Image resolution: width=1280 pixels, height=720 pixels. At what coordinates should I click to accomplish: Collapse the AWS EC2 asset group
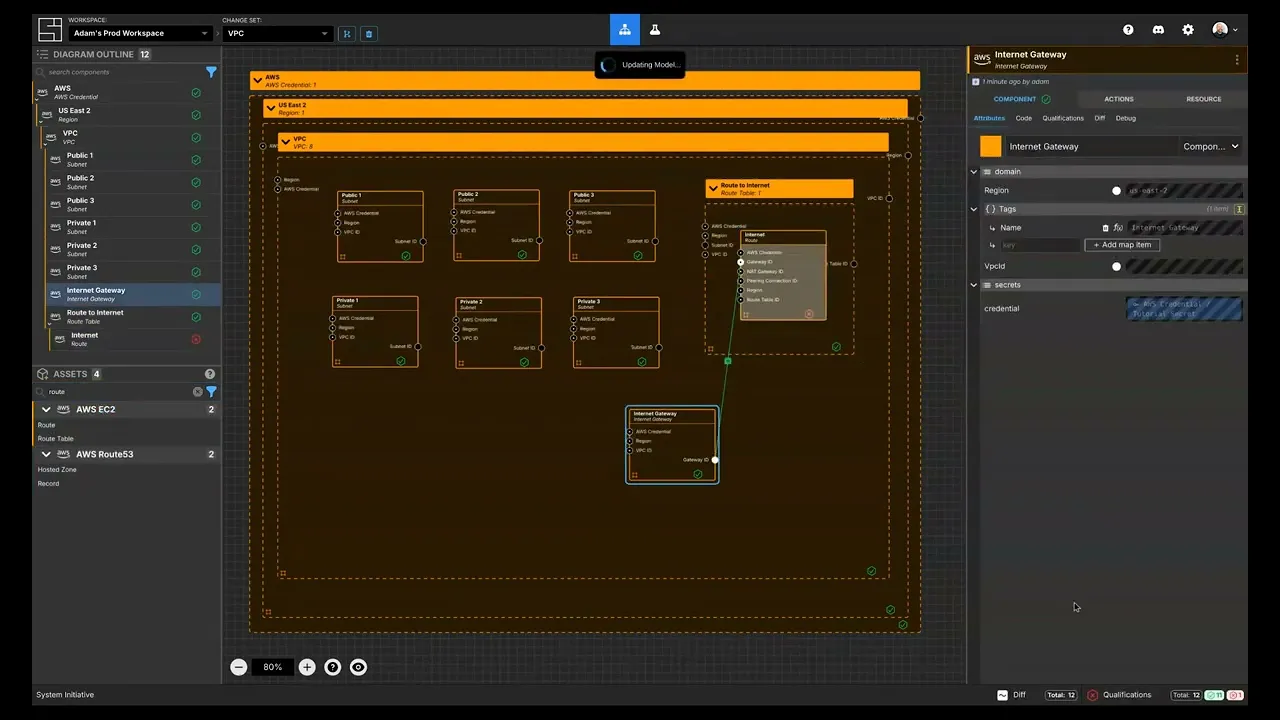(x=46, y=409)
